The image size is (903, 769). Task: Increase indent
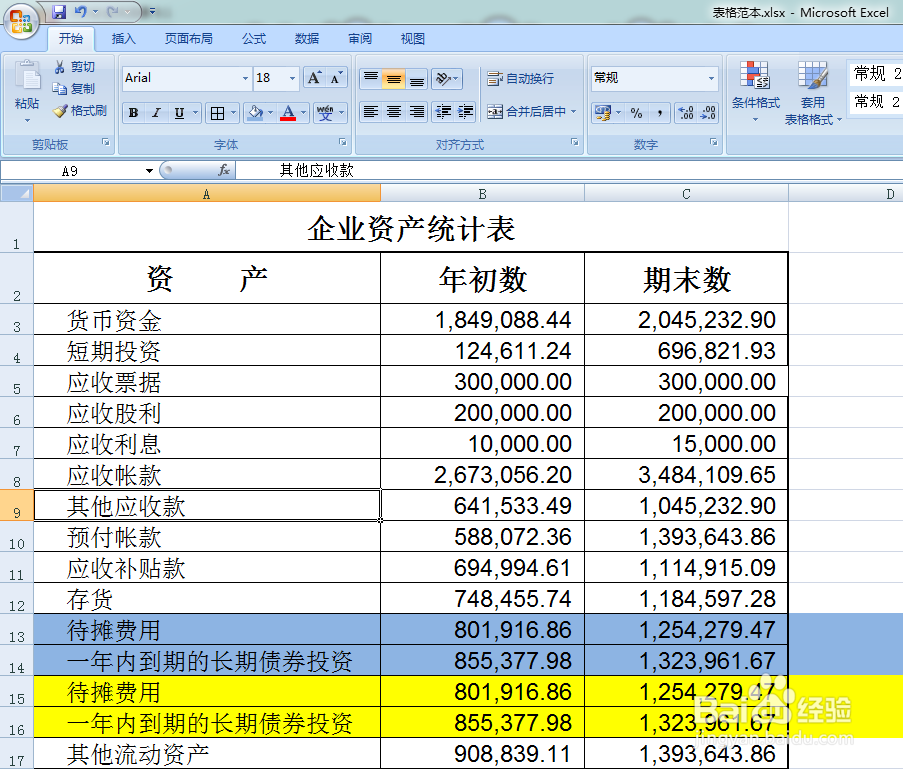pos(465,111)
